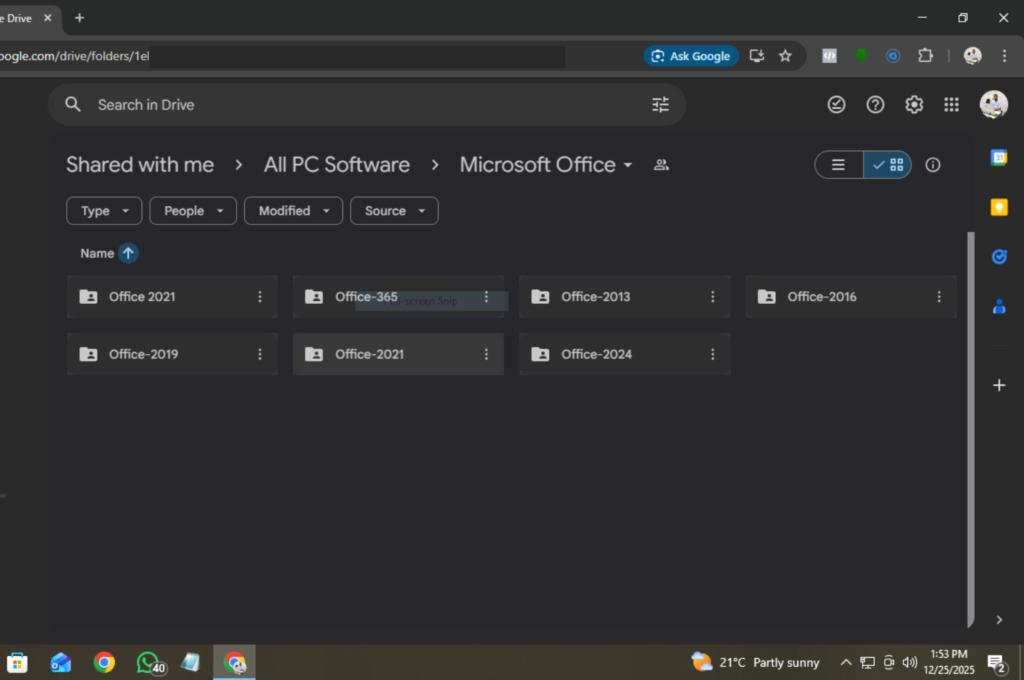Open the Support help icon
Viewport: 1024px width, 680px height.
[875, 105]
